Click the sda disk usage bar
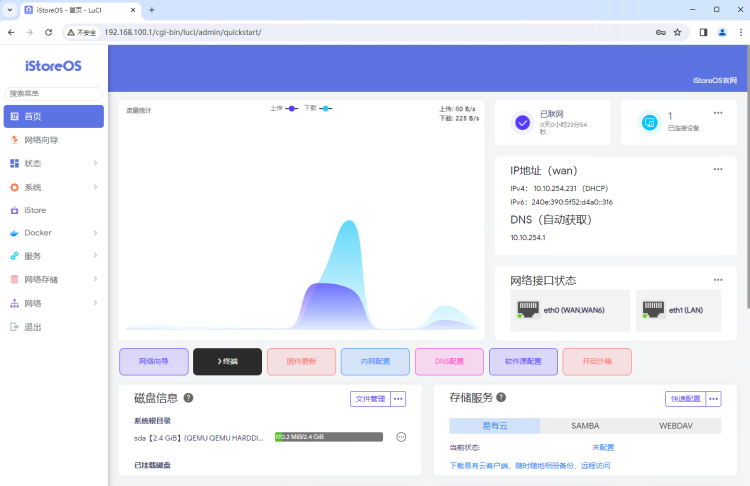 coord(329,437)
